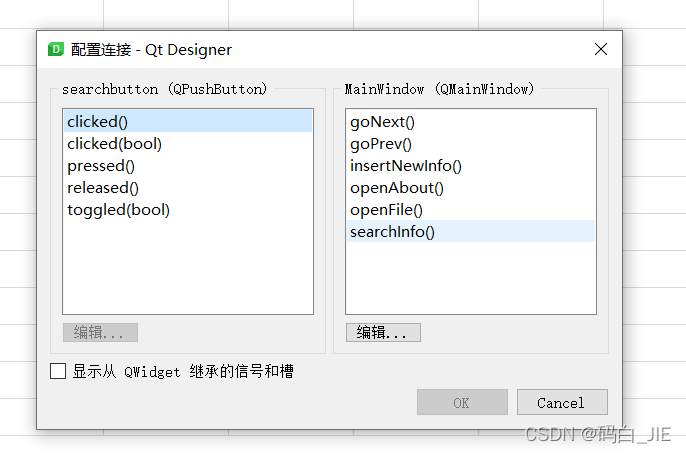Click the enabled 编辑... button under MainWindow slots
The width and height of the screenshot is (686, 453).
tap(383, 332)
